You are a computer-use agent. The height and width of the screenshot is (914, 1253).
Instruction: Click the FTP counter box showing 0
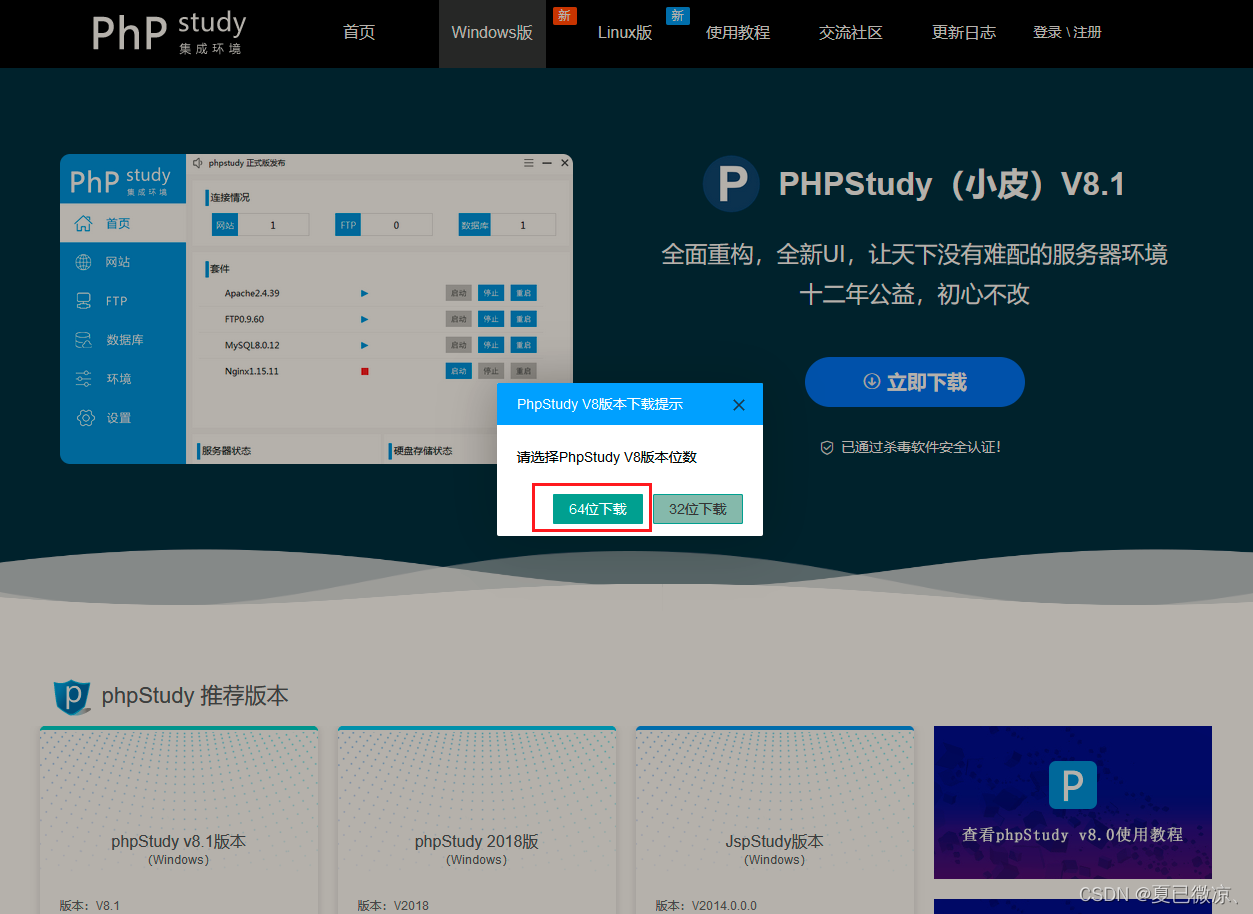[x=384, y=225]
